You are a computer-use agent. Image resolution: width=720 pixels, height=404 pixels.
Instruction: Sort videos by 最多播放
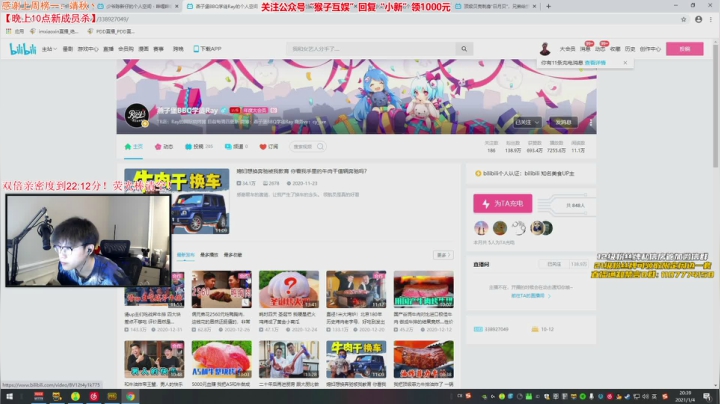tap(209, 255)
